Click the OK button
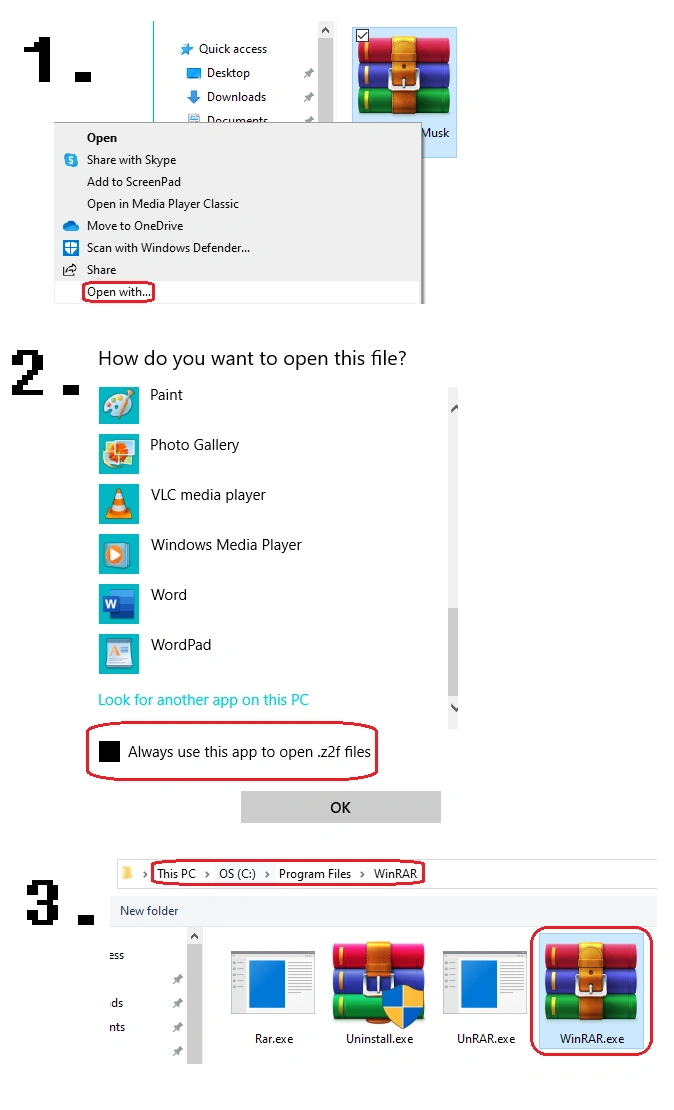Image resolution: width=674 pixels, height=1110 pixels. tap(341, 807)
